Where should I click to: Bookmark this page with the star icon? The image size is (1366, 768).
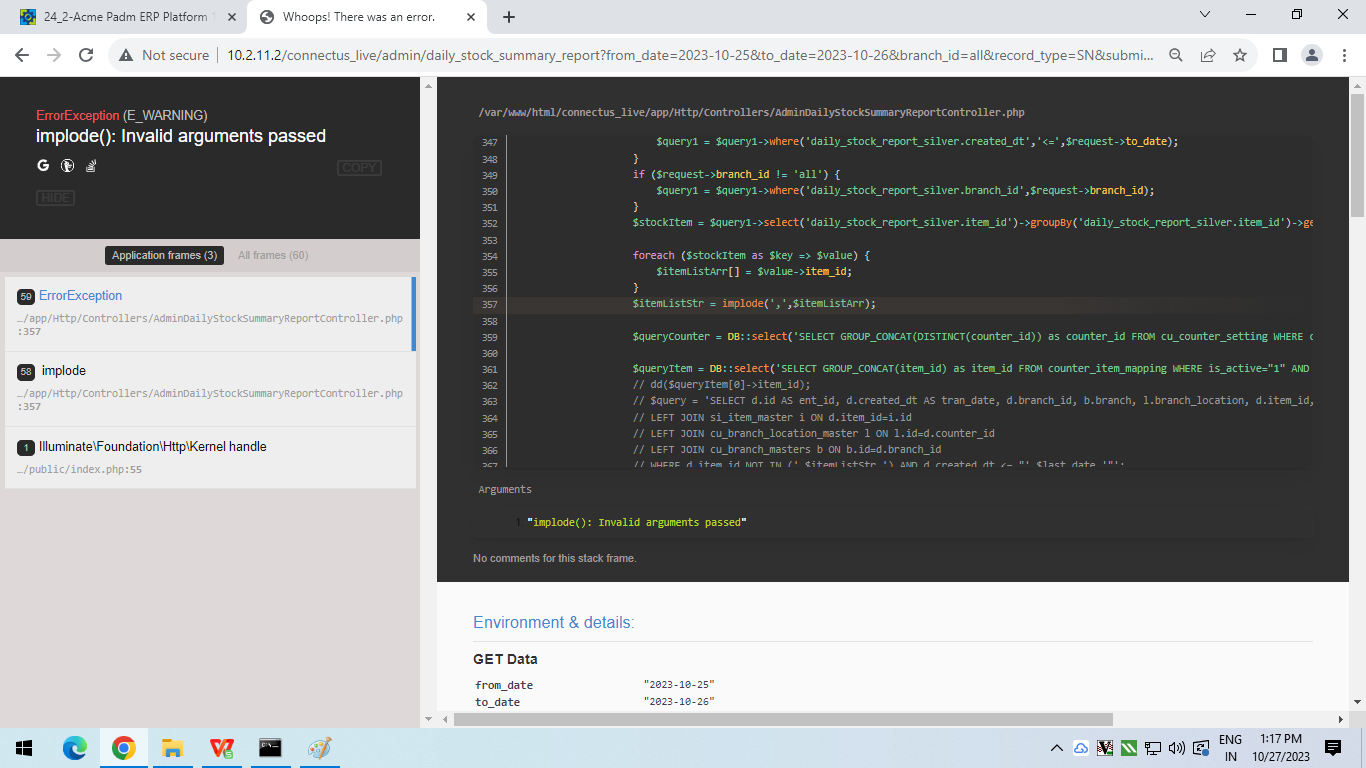click(x=1240, y=55)
